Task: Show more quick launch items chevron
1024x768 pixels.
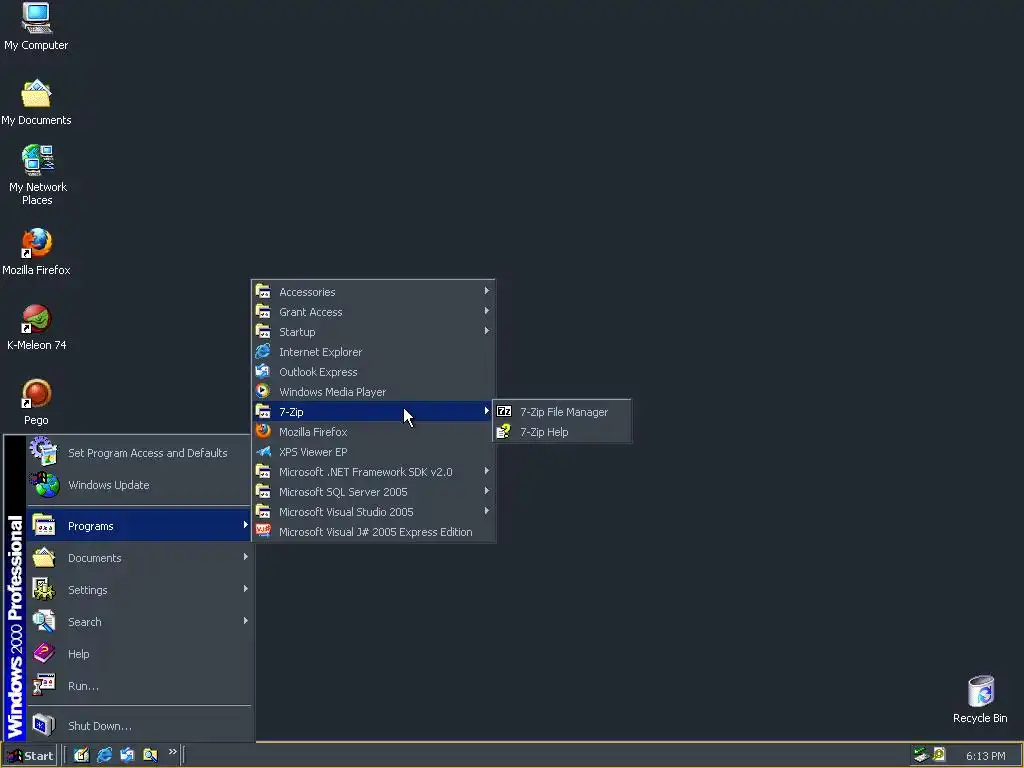Action: click(x=172, y=752)
